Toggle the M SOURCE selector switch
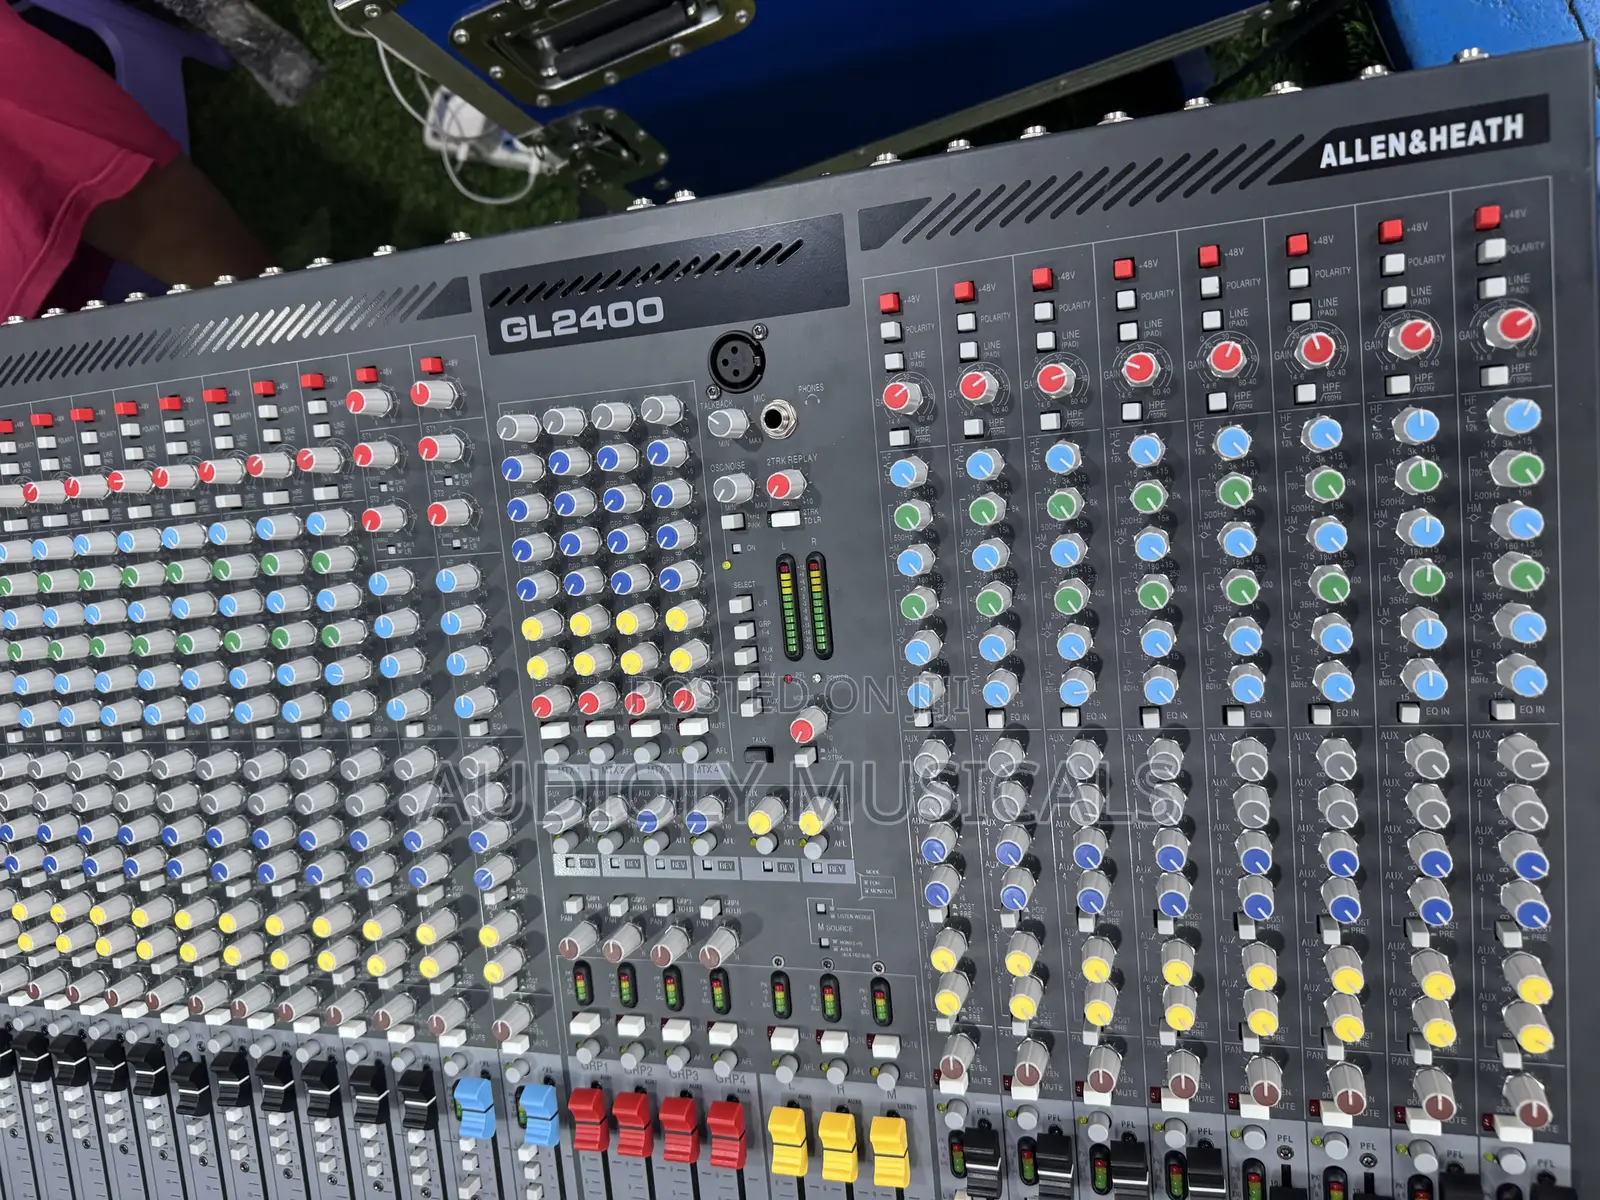Viewport: 1600px width, 1200px height. pos(824,942)
